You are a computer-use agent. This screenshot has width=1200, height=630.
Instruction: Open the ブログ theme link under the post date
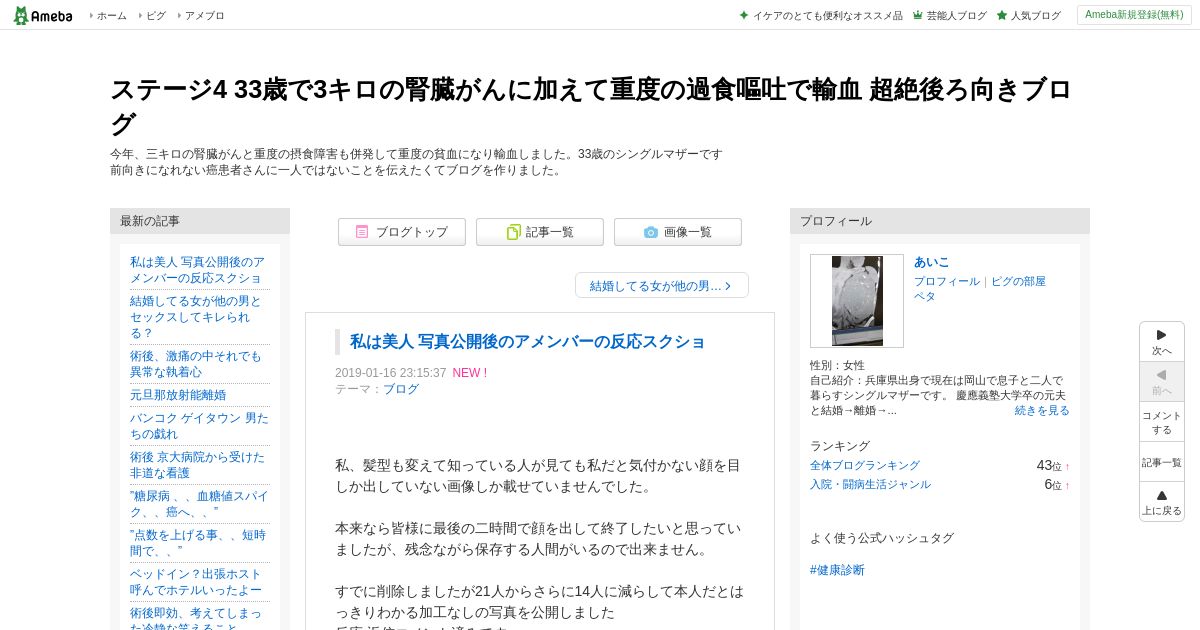click(x=401, y=389)
